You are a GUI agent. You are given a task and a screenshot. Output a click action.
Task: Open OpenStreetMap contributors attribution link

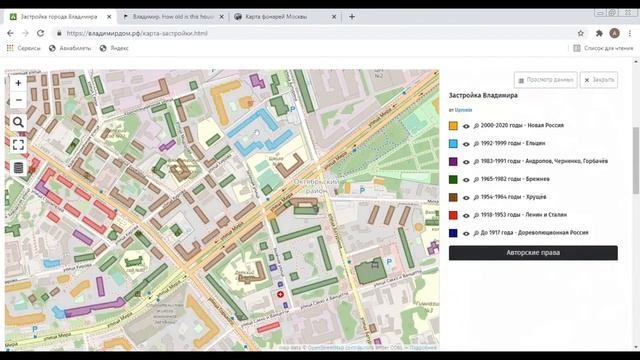[340, 348]
